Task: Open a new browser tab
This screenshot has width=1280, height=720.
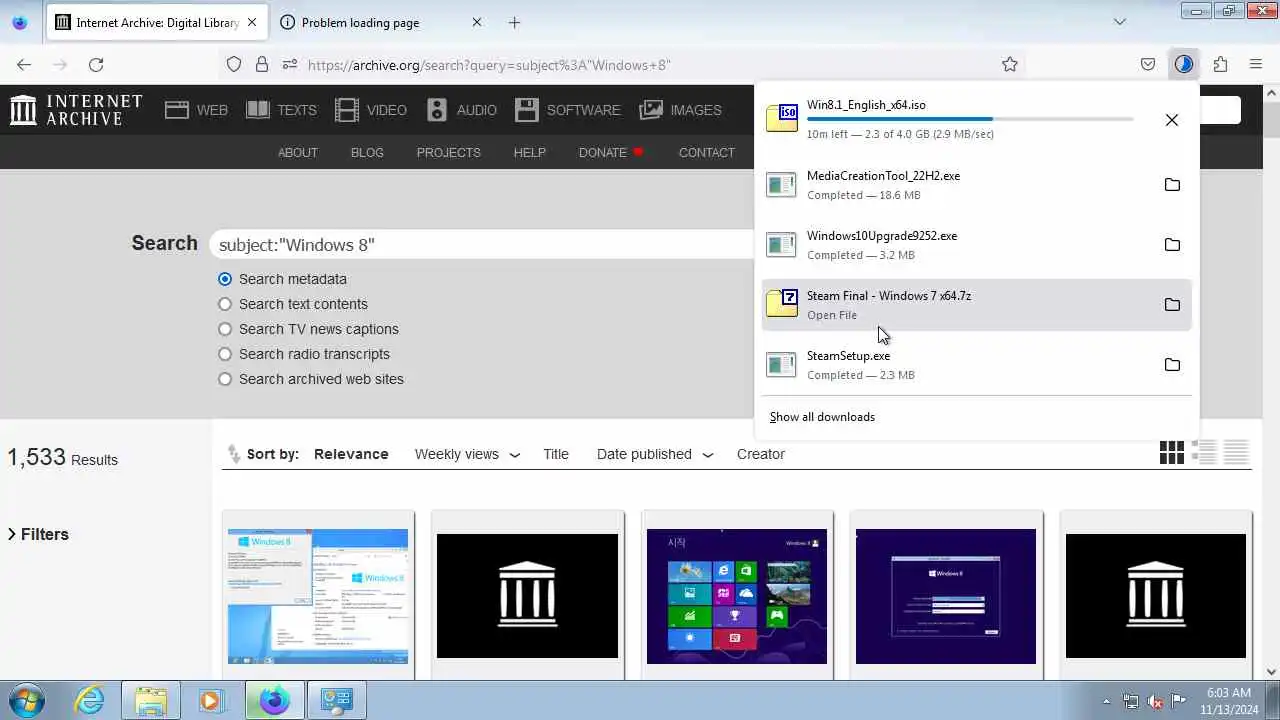Action: coord(514,22)
